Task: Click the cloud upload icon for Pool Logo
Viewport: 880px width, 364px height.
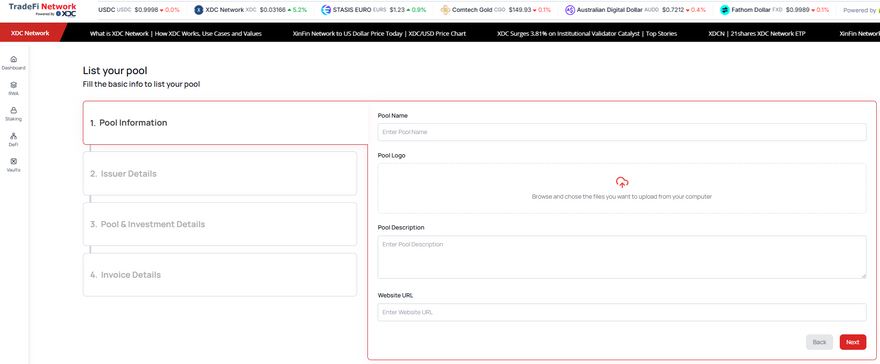Action: point(622,182)
